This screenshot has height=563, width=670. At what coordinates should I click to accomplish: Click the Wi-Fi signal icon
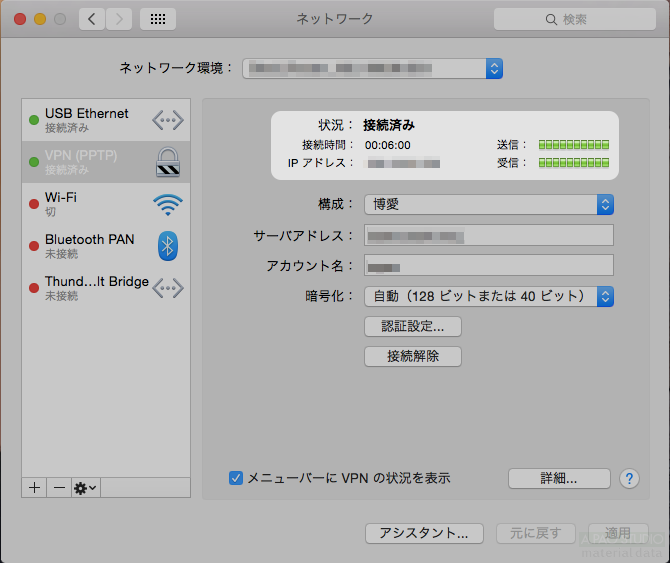[x=168, y=205]
